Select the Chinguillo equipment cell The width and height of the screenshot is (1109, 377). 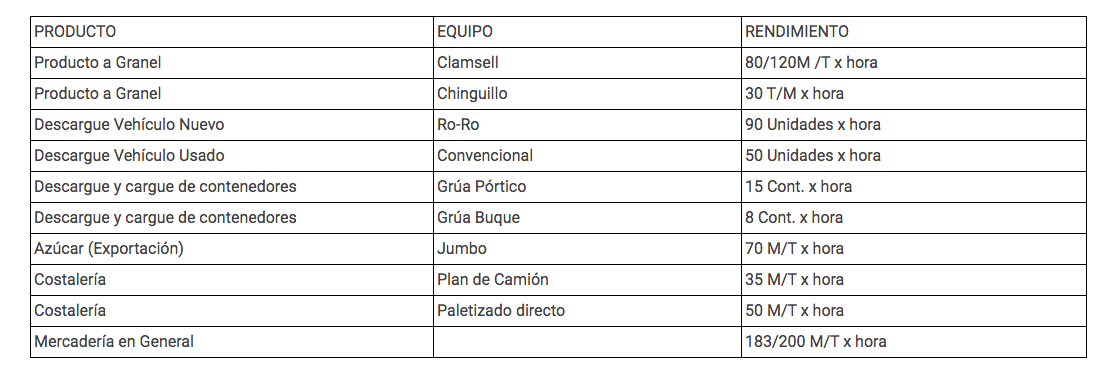pyautogui.click(x=587, y=93)
